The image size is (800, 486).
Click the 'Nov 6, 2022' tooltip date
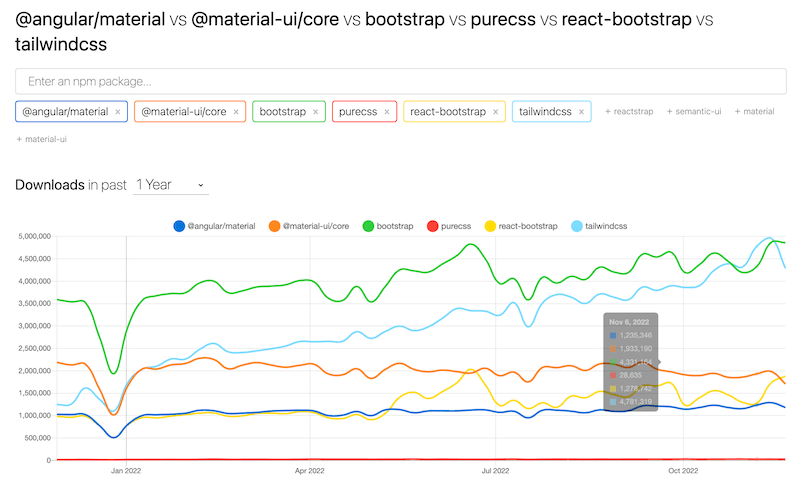[x=629, y=322]
